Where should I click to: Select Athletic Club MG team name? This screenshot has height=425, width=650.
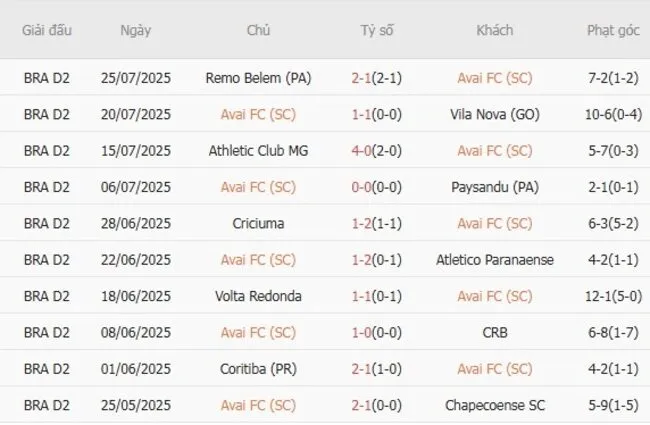pos(258,150)
